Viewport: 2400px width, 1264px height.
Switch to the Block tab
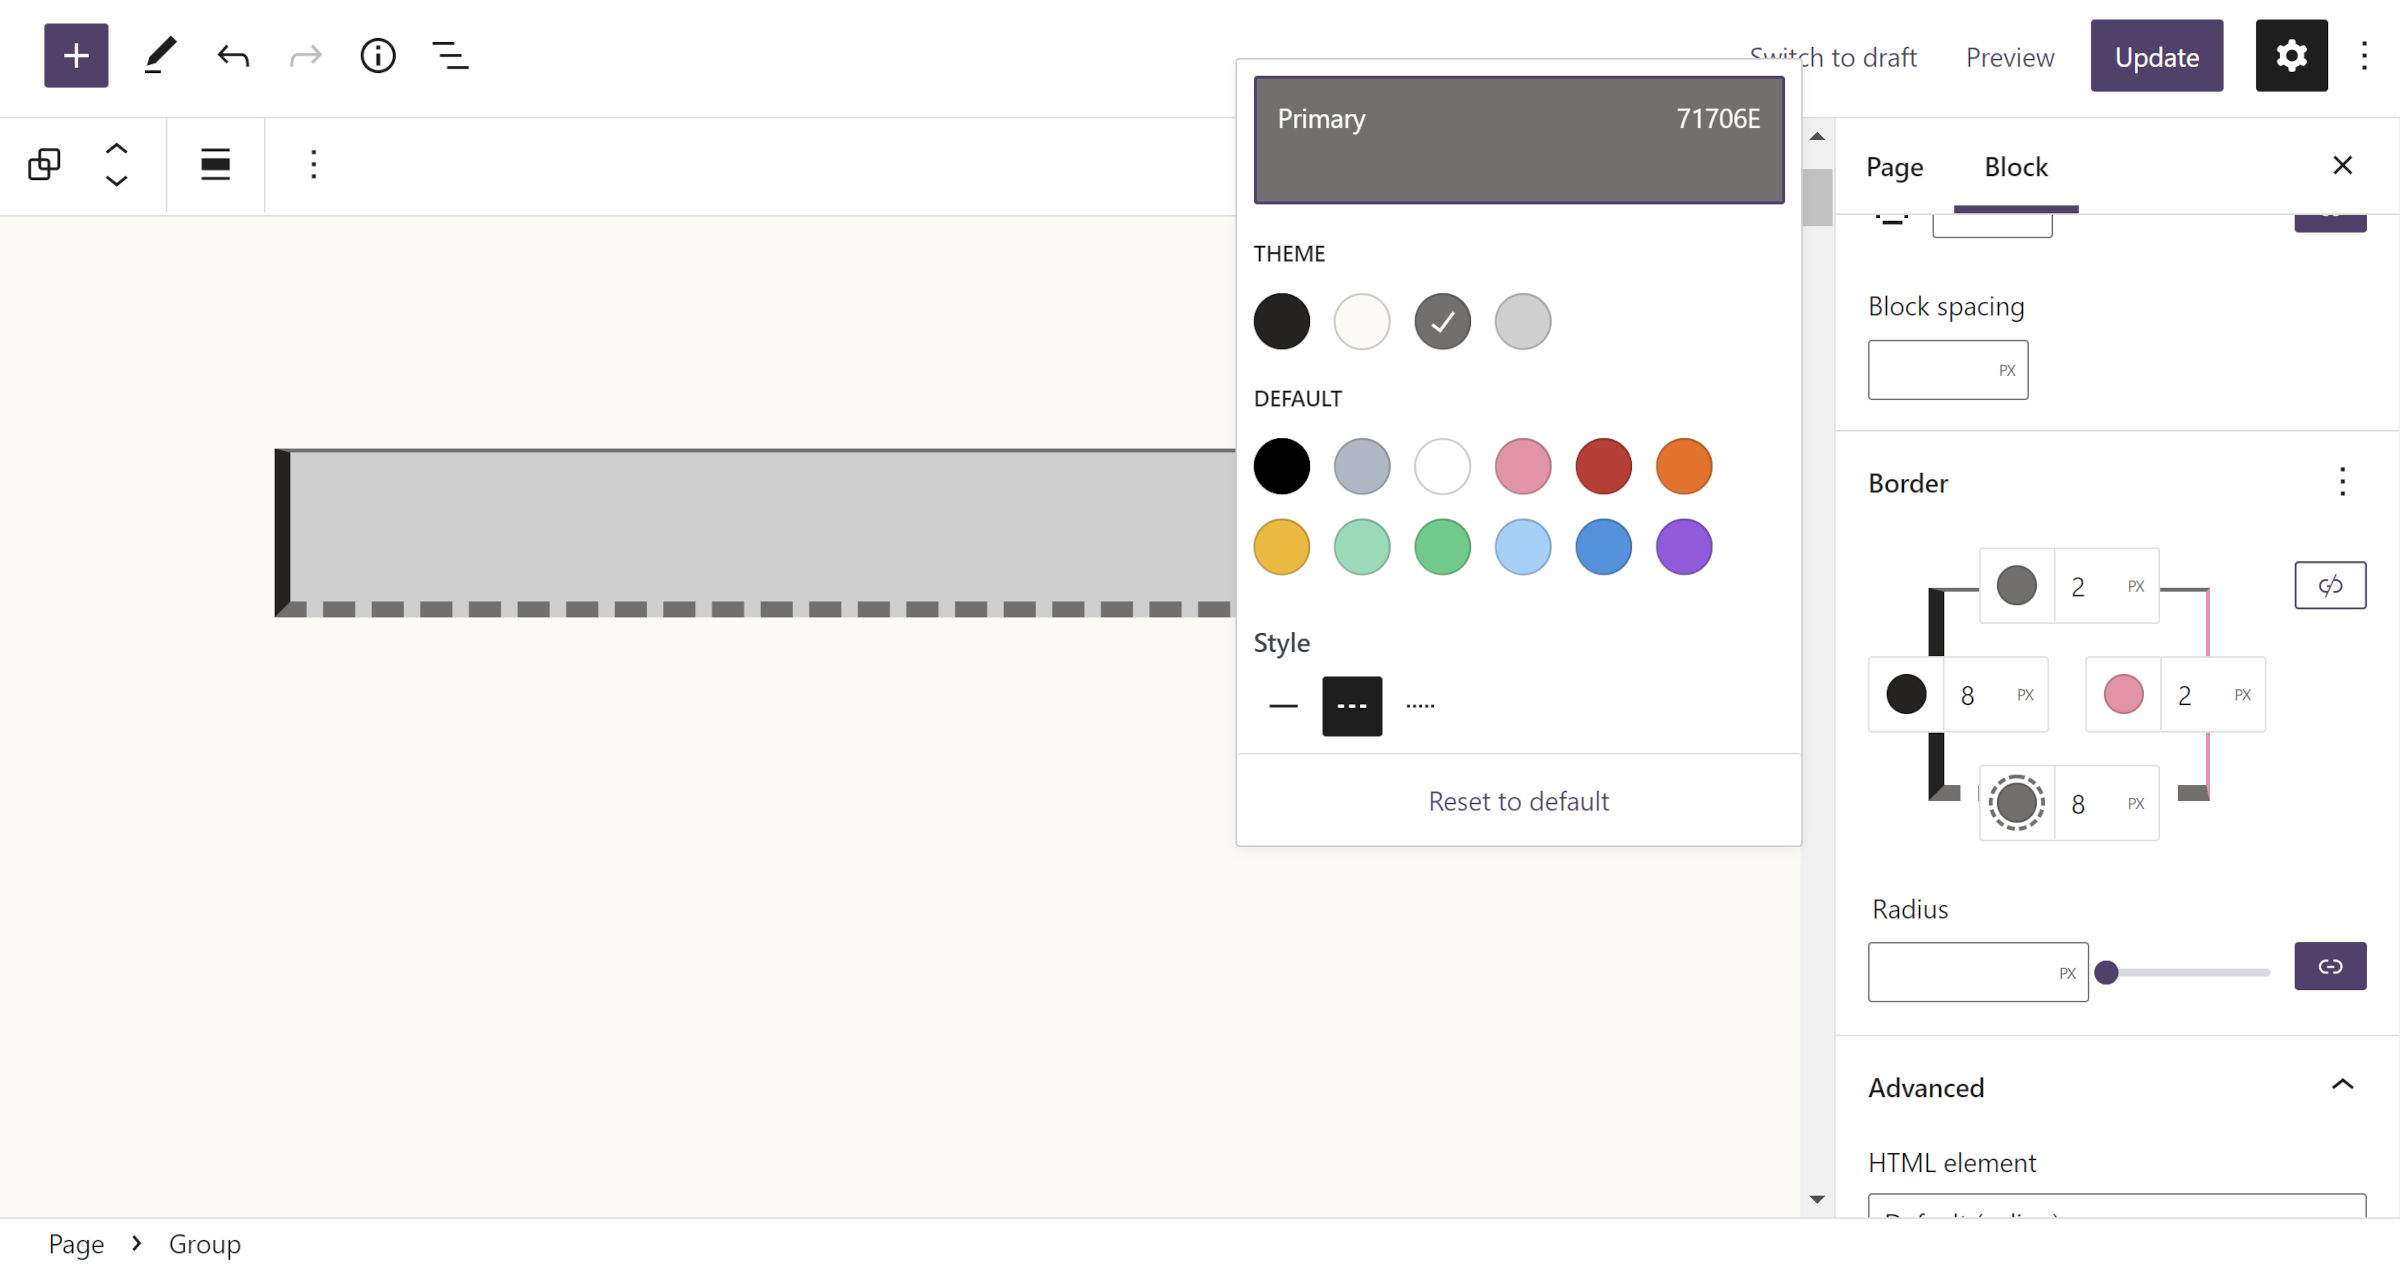click(x=2015, y=167)
